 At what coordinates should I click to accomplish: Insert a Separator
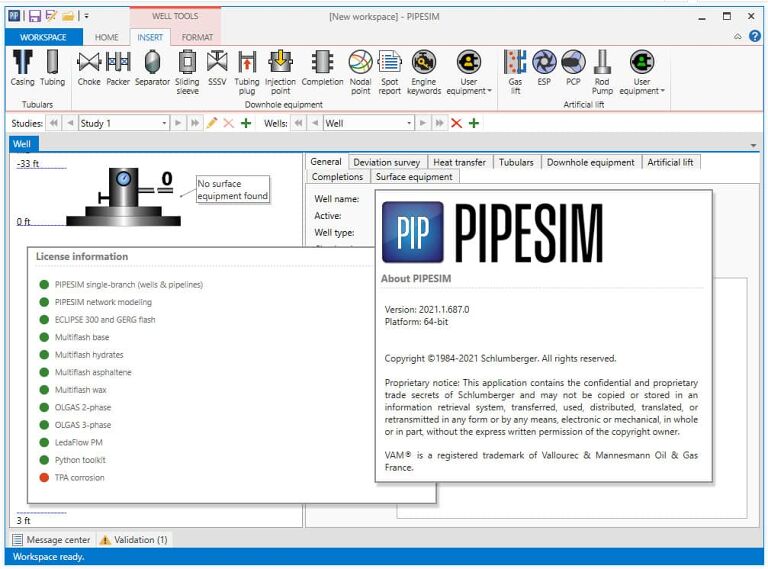tap(152, 68)
